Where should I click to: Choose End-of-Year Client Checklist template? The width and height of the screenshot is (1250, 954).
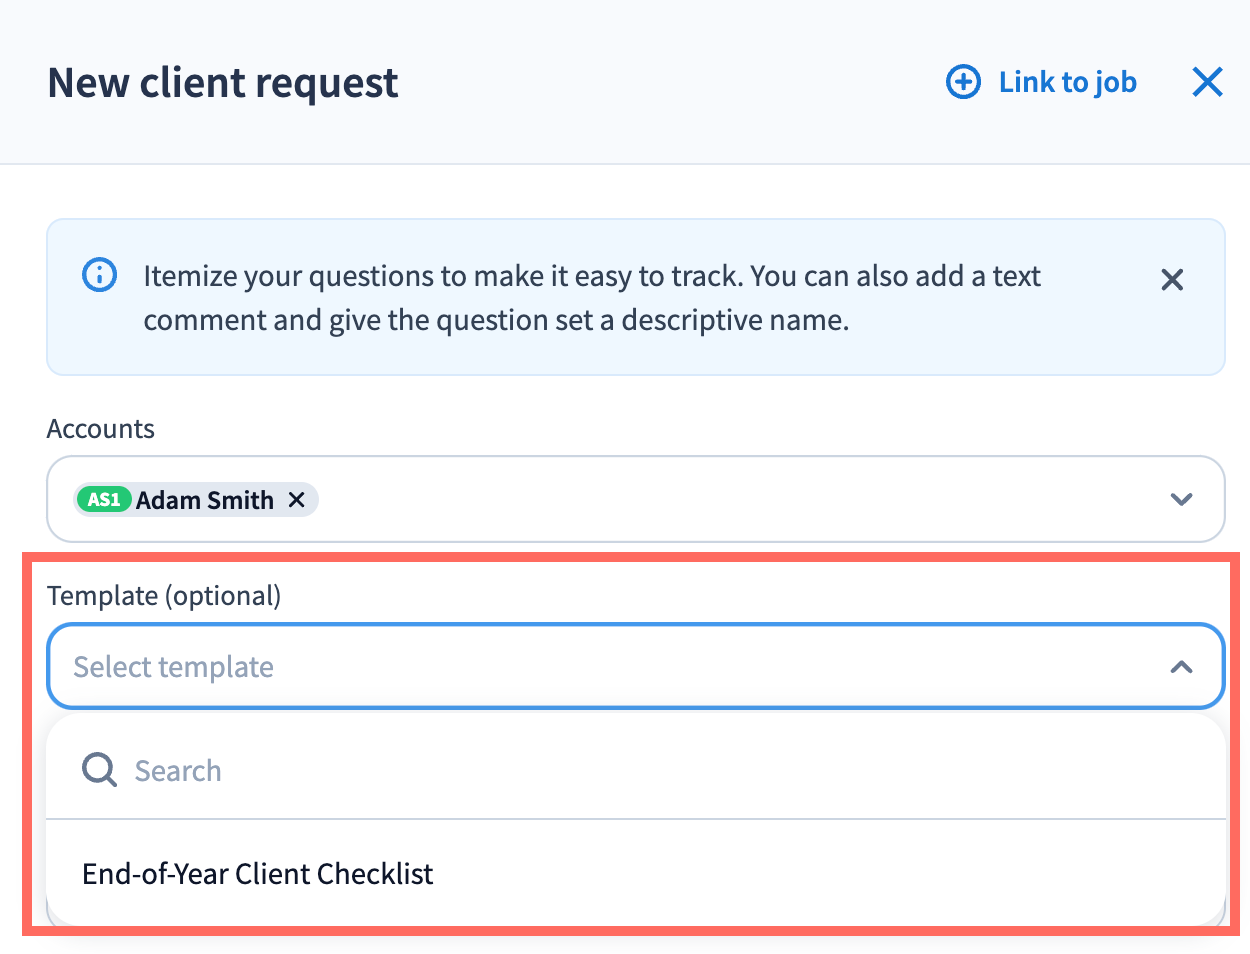[x=258, y=874]
